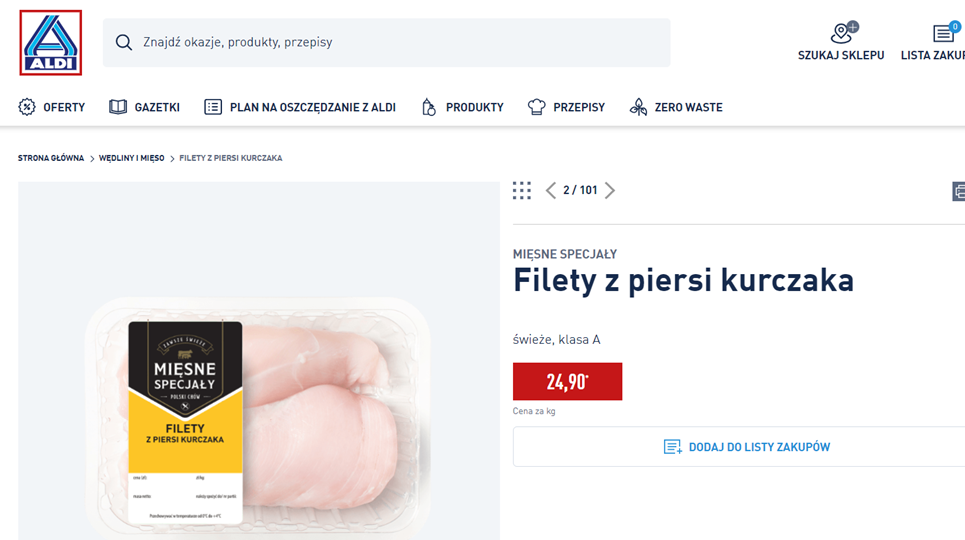Go to previous product arrow
Viewport: 965px width, 540px height.
click(550, 190)
